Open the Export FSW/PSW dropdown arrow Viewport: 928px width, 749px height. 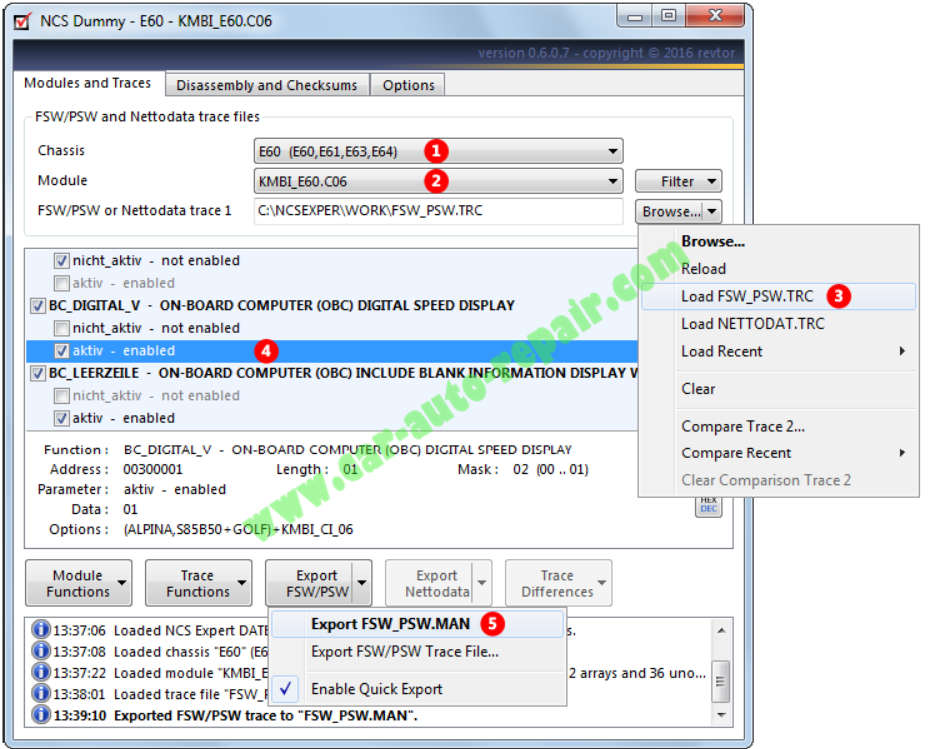point(362,583)
